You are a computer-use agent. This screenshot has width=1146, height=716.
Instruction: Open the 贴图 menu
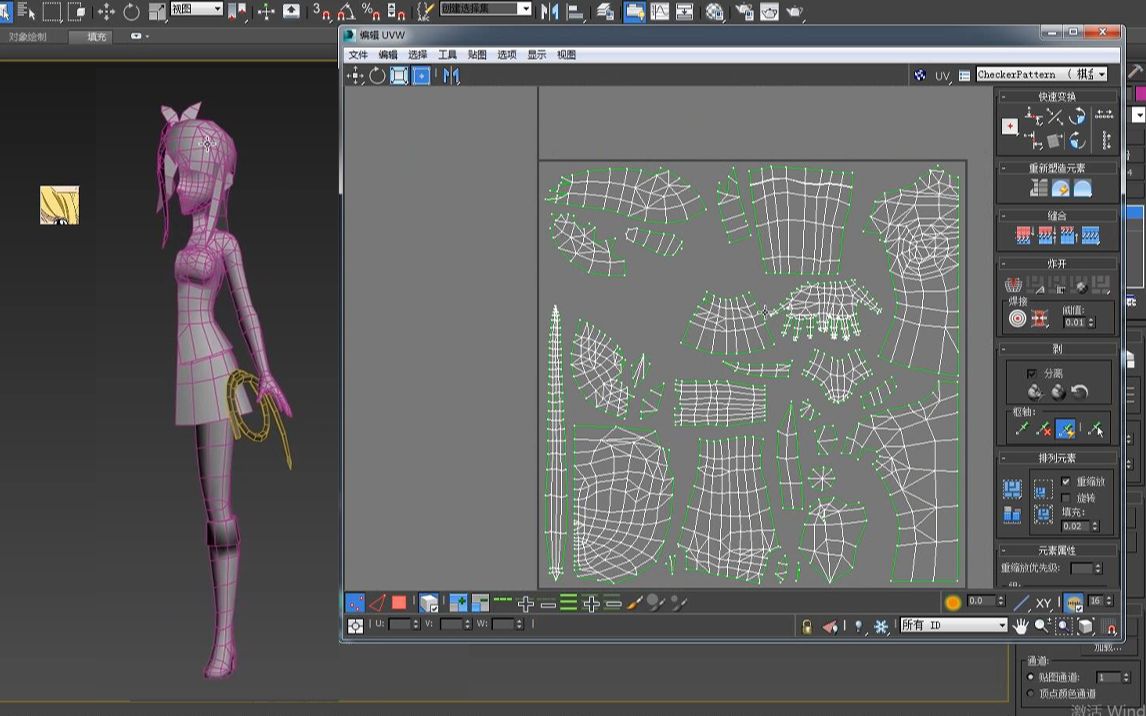click(477, 55)
